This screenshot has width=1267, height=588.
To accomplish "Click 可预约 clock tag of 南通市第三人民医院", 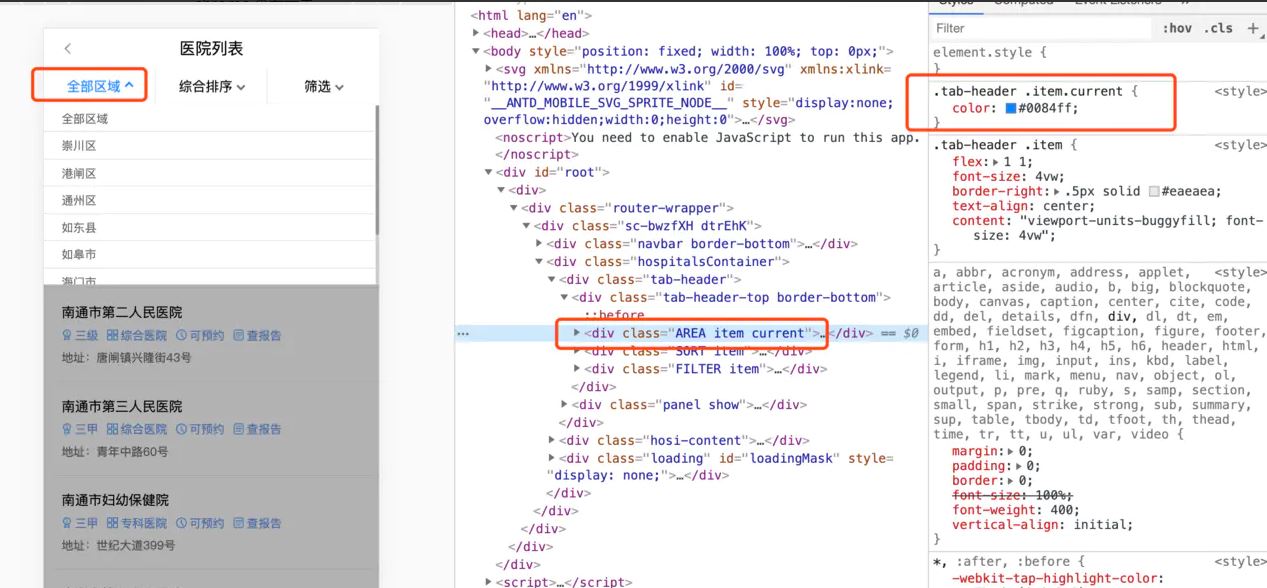I will click(x=200, y=429).
